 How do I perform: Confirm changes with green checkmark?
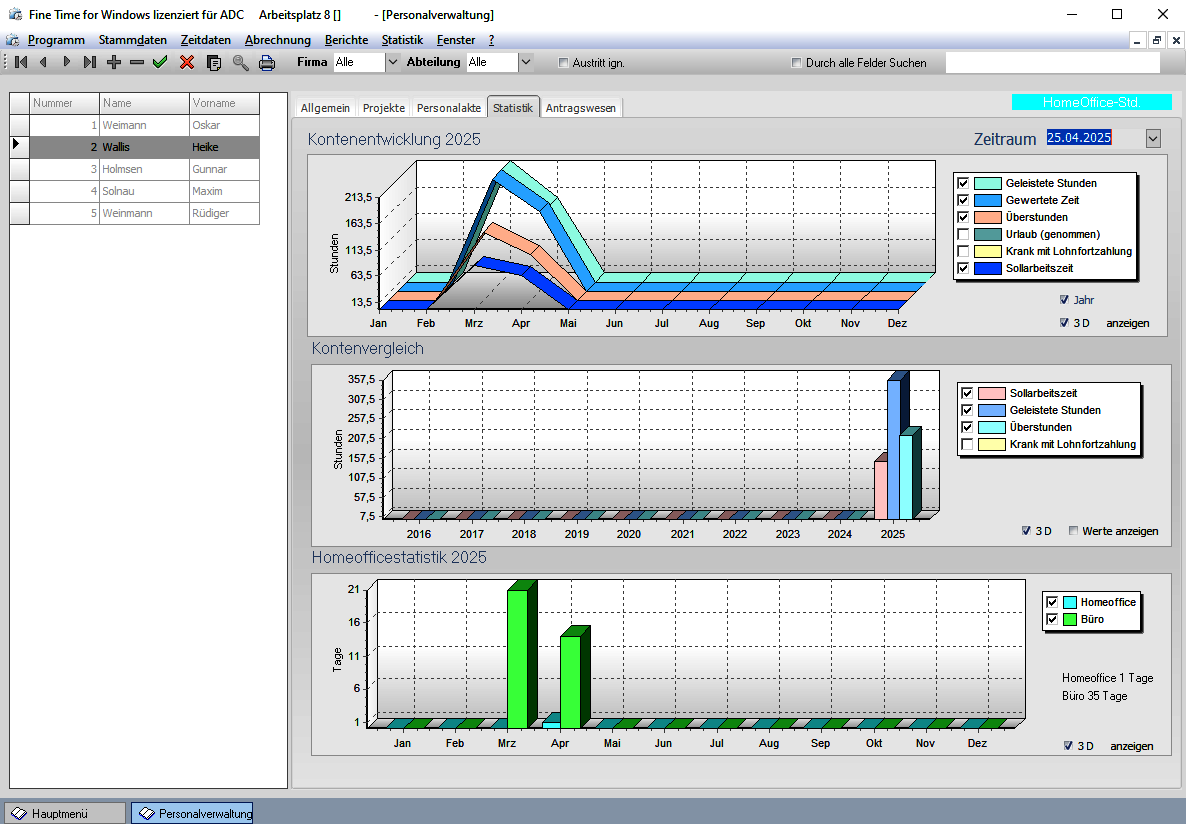(x=160, y=62)
